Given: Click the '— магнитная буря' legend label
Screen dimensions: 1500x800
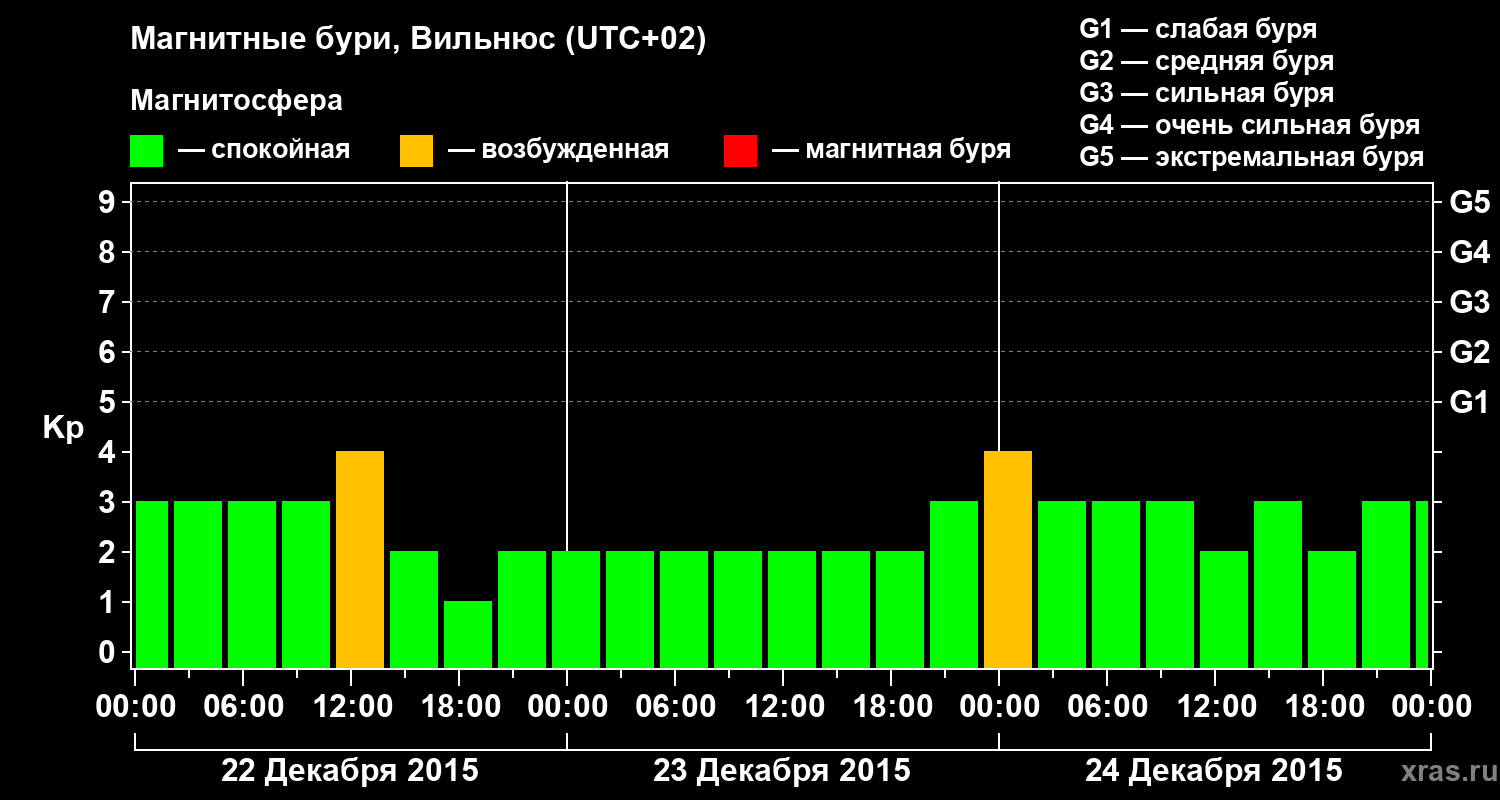Looking at the screenshot, I should click(891, 150).
